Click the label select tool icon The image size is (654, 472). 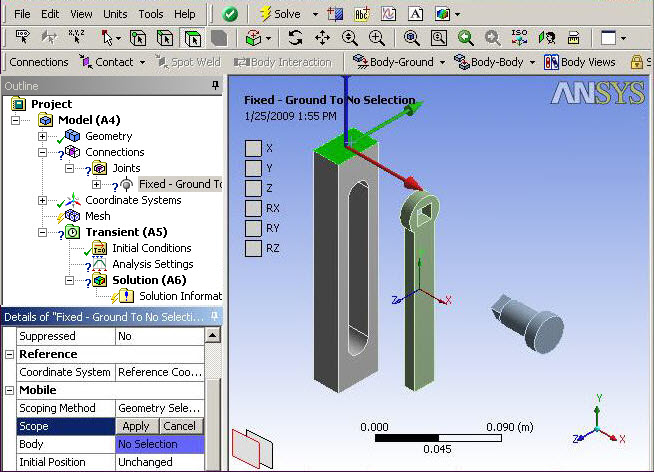(x=23, y=37)
